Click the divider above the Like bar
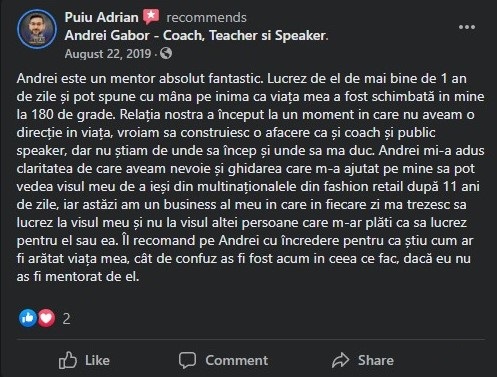The height and width of the screenshot is (377, 497). pos(251,340)
